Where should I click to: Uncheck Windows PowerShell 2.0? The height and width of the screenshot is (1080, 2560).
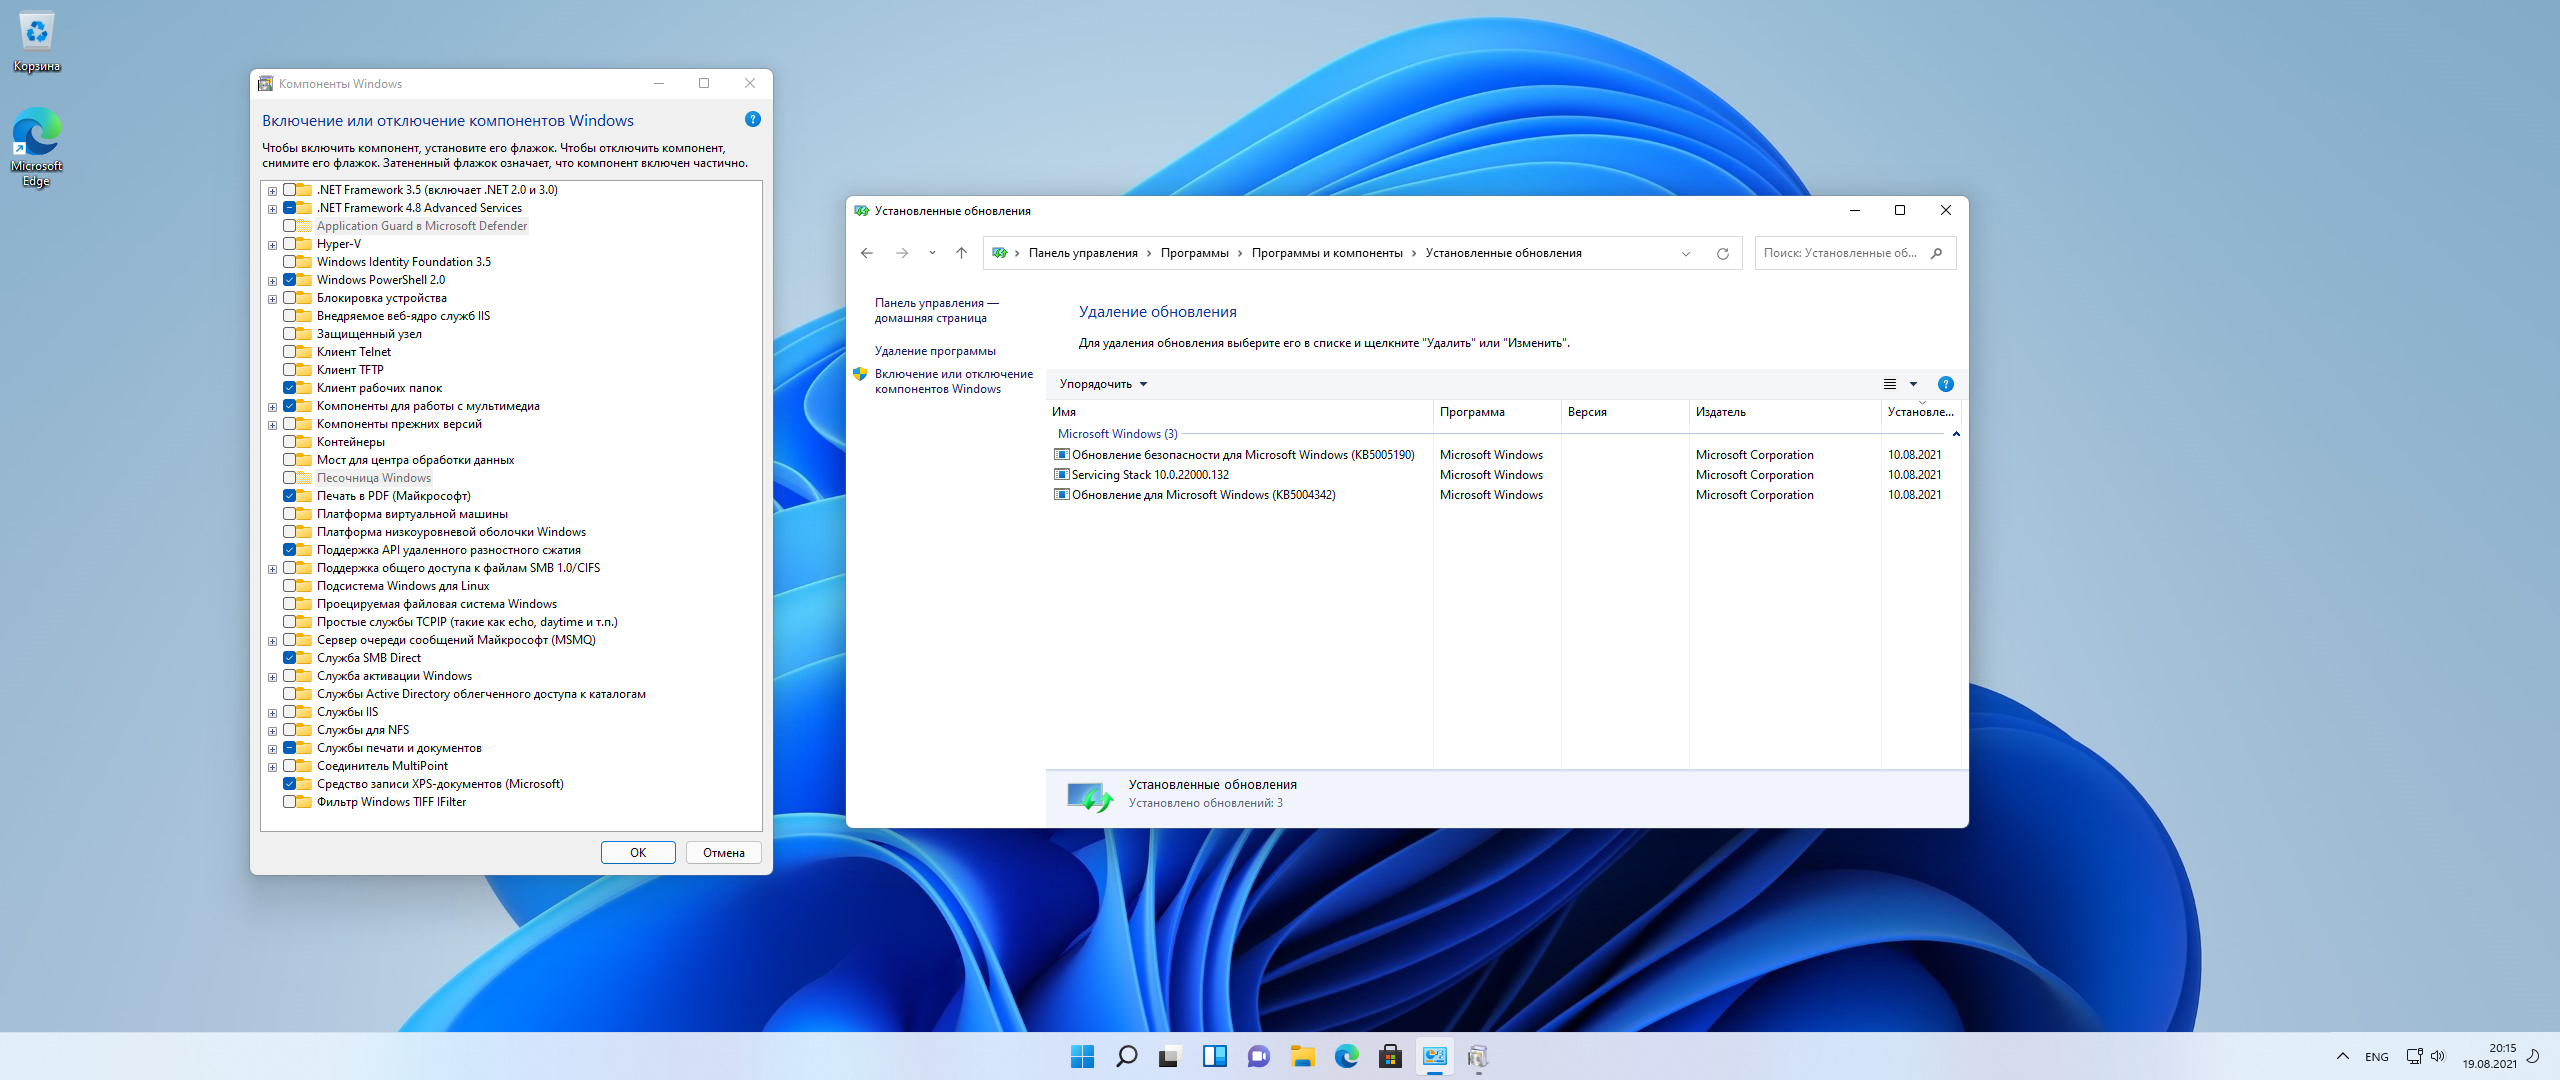pyautogui.click(x=290, y=280)
